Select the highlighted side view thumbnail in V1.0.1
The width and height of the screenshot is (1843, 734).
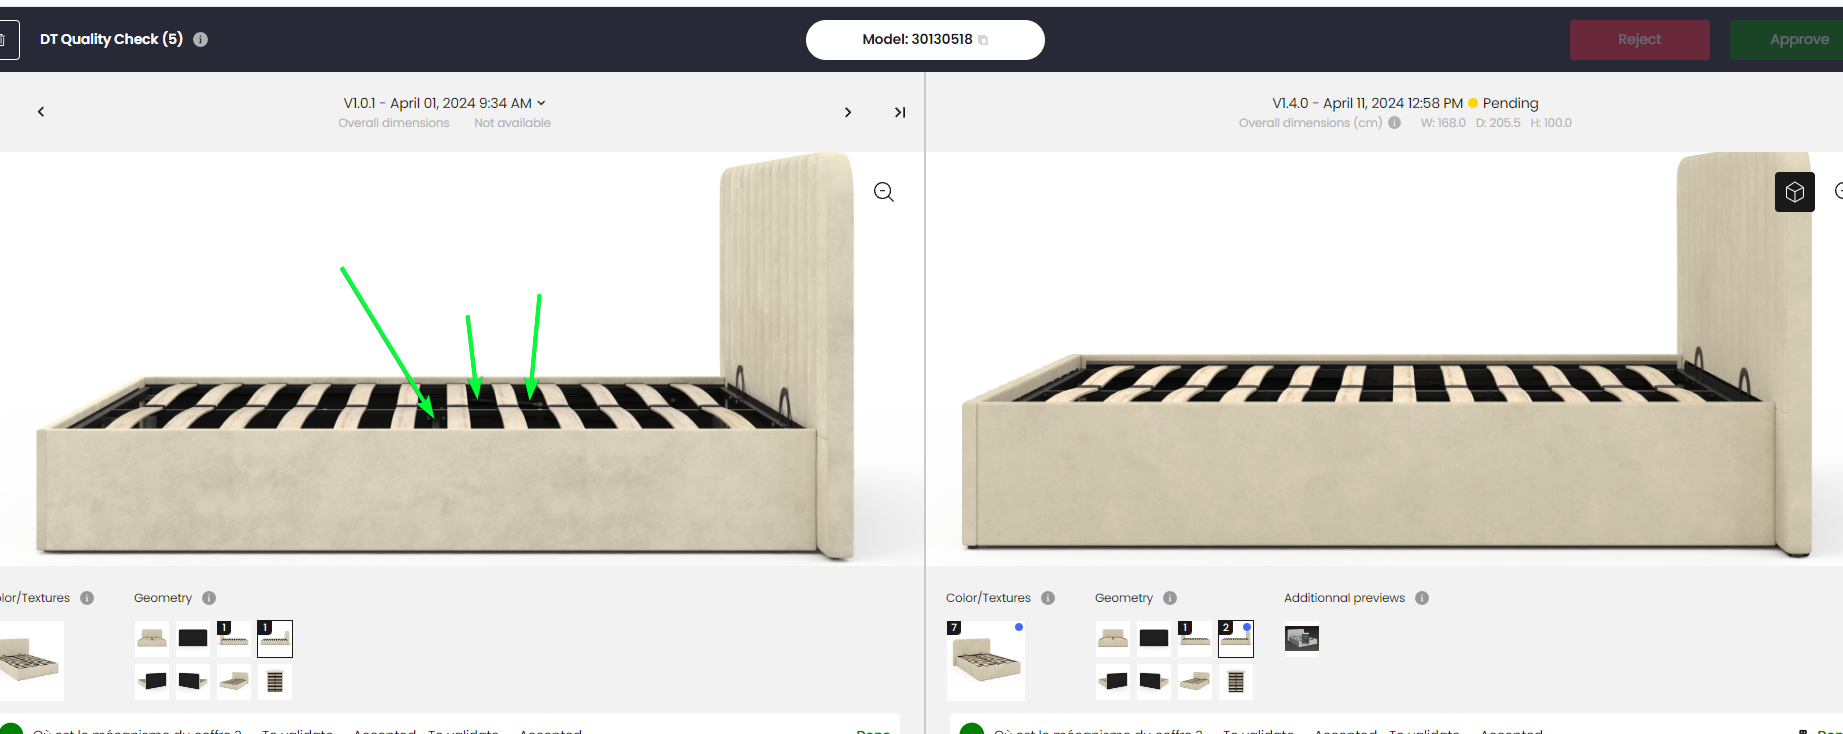tap(275, 638)
